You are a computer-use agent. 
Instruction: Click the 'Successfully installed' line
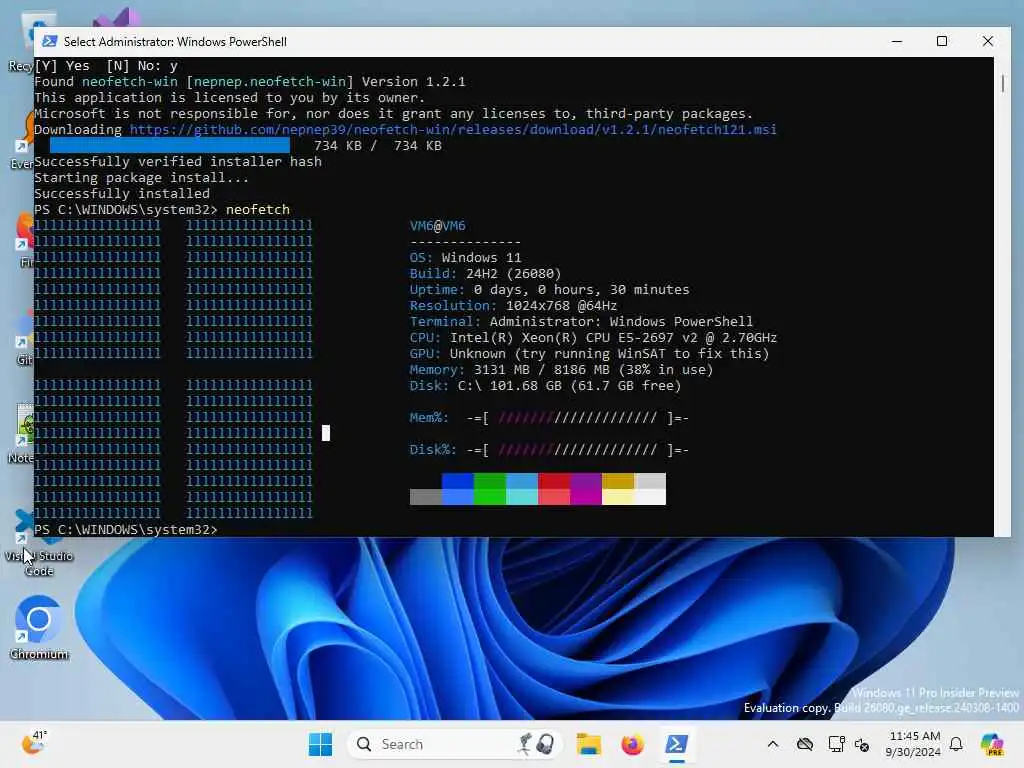tap(122, 193)
